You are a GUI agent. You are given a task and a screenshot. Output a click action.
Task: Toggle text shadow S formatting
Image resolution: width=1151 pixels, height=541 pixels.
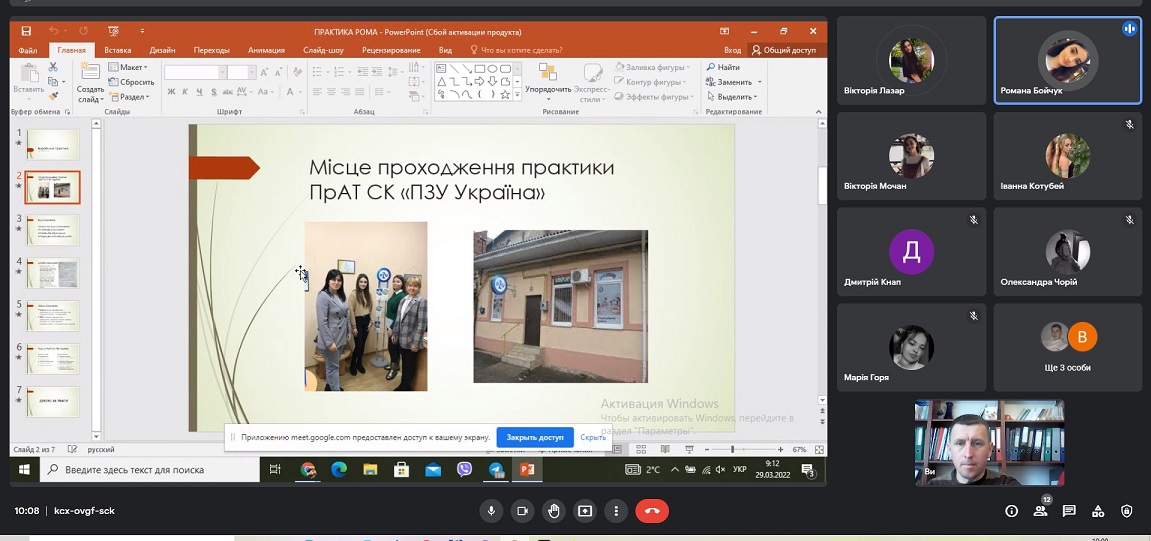[x=214, y=92]
